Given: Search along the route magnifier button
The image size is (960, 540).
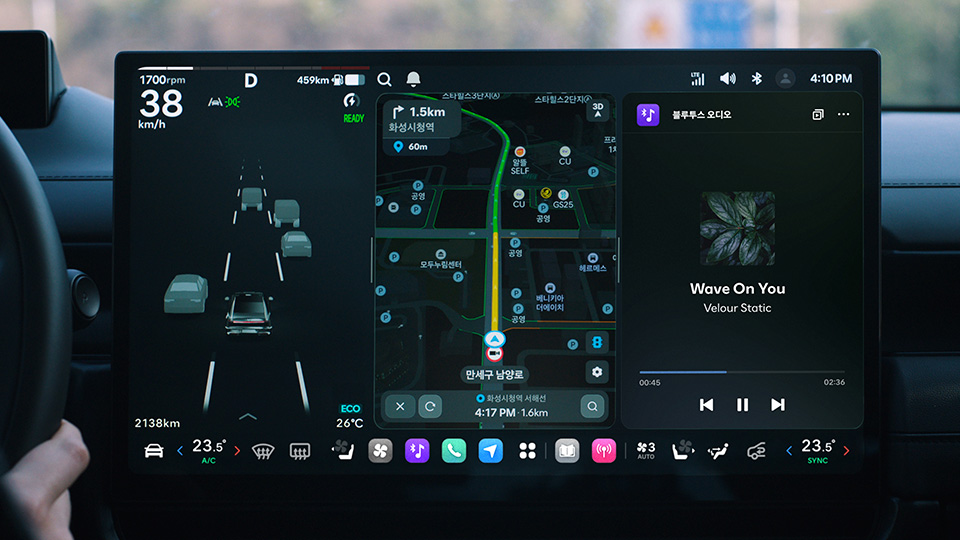Looking at the screenshot, I should (592, 407).
